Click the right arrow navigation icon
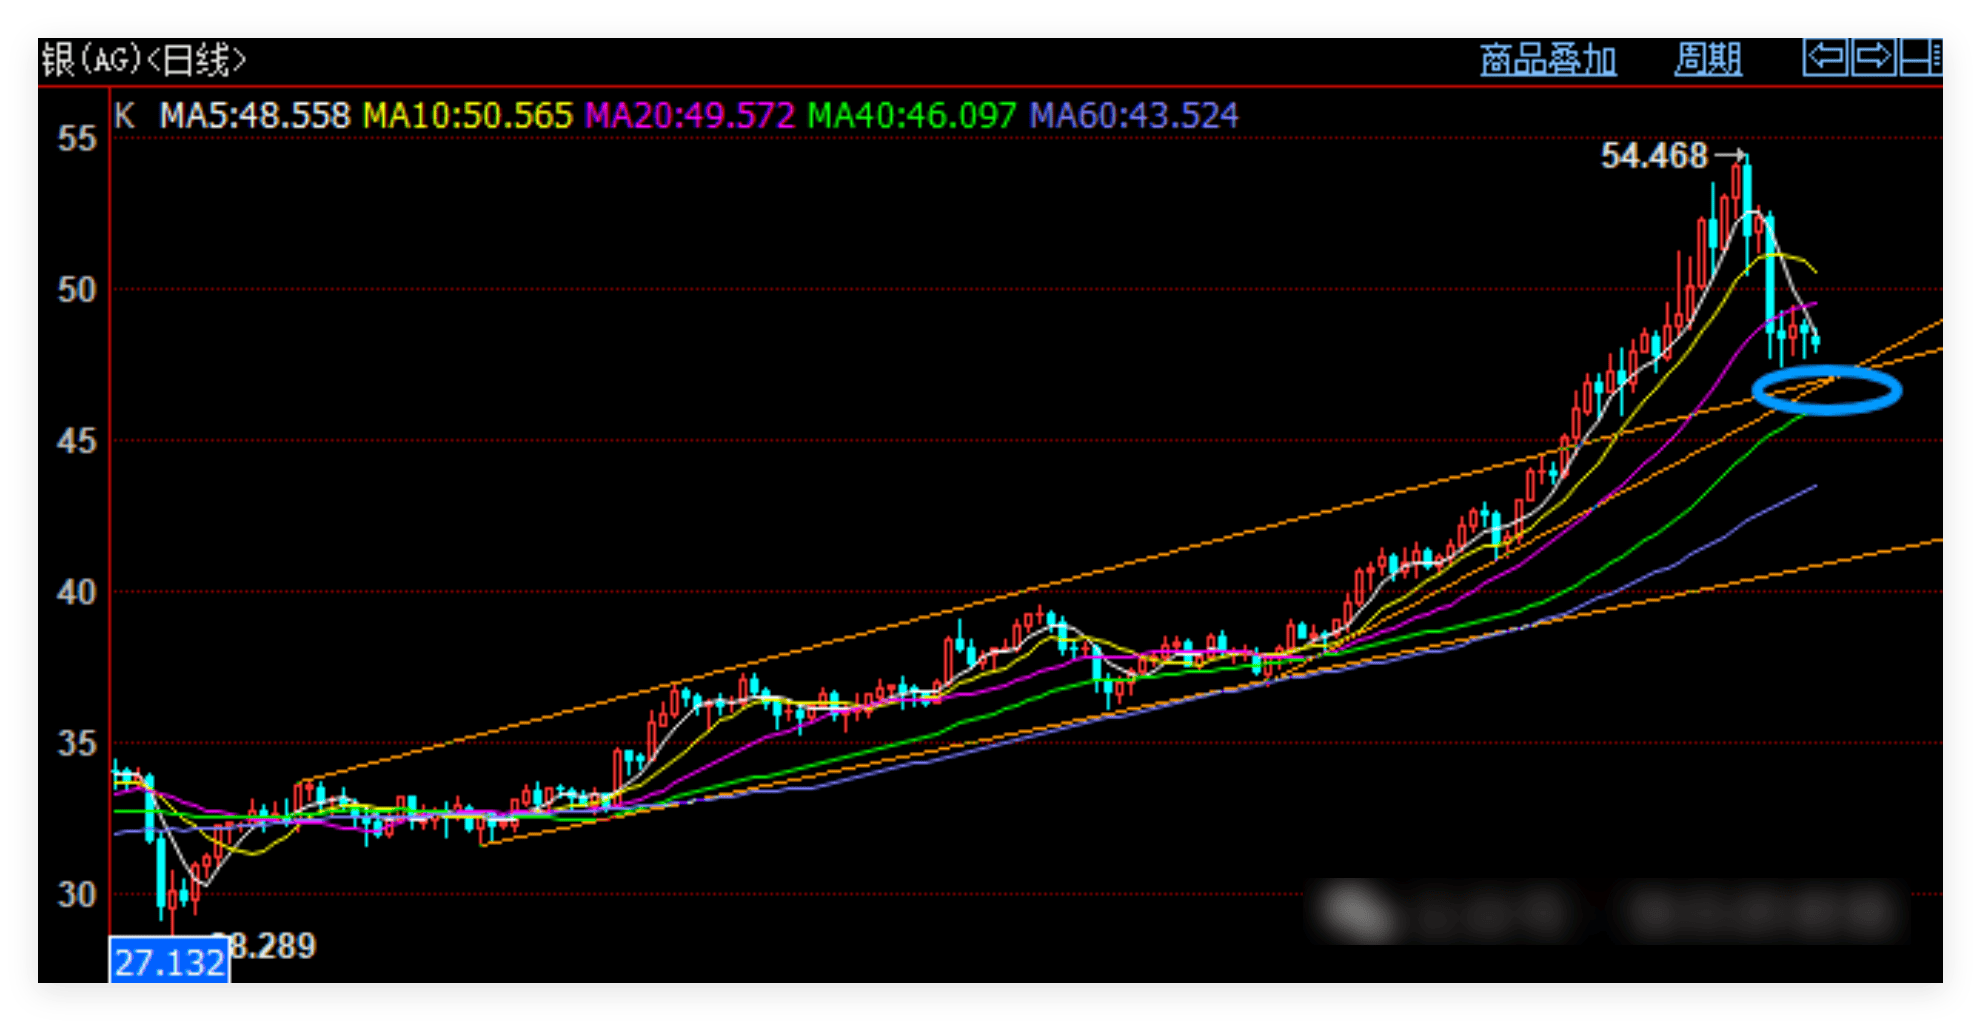The width and height of the screenshot is (1981, 1021). (1873, 57)
